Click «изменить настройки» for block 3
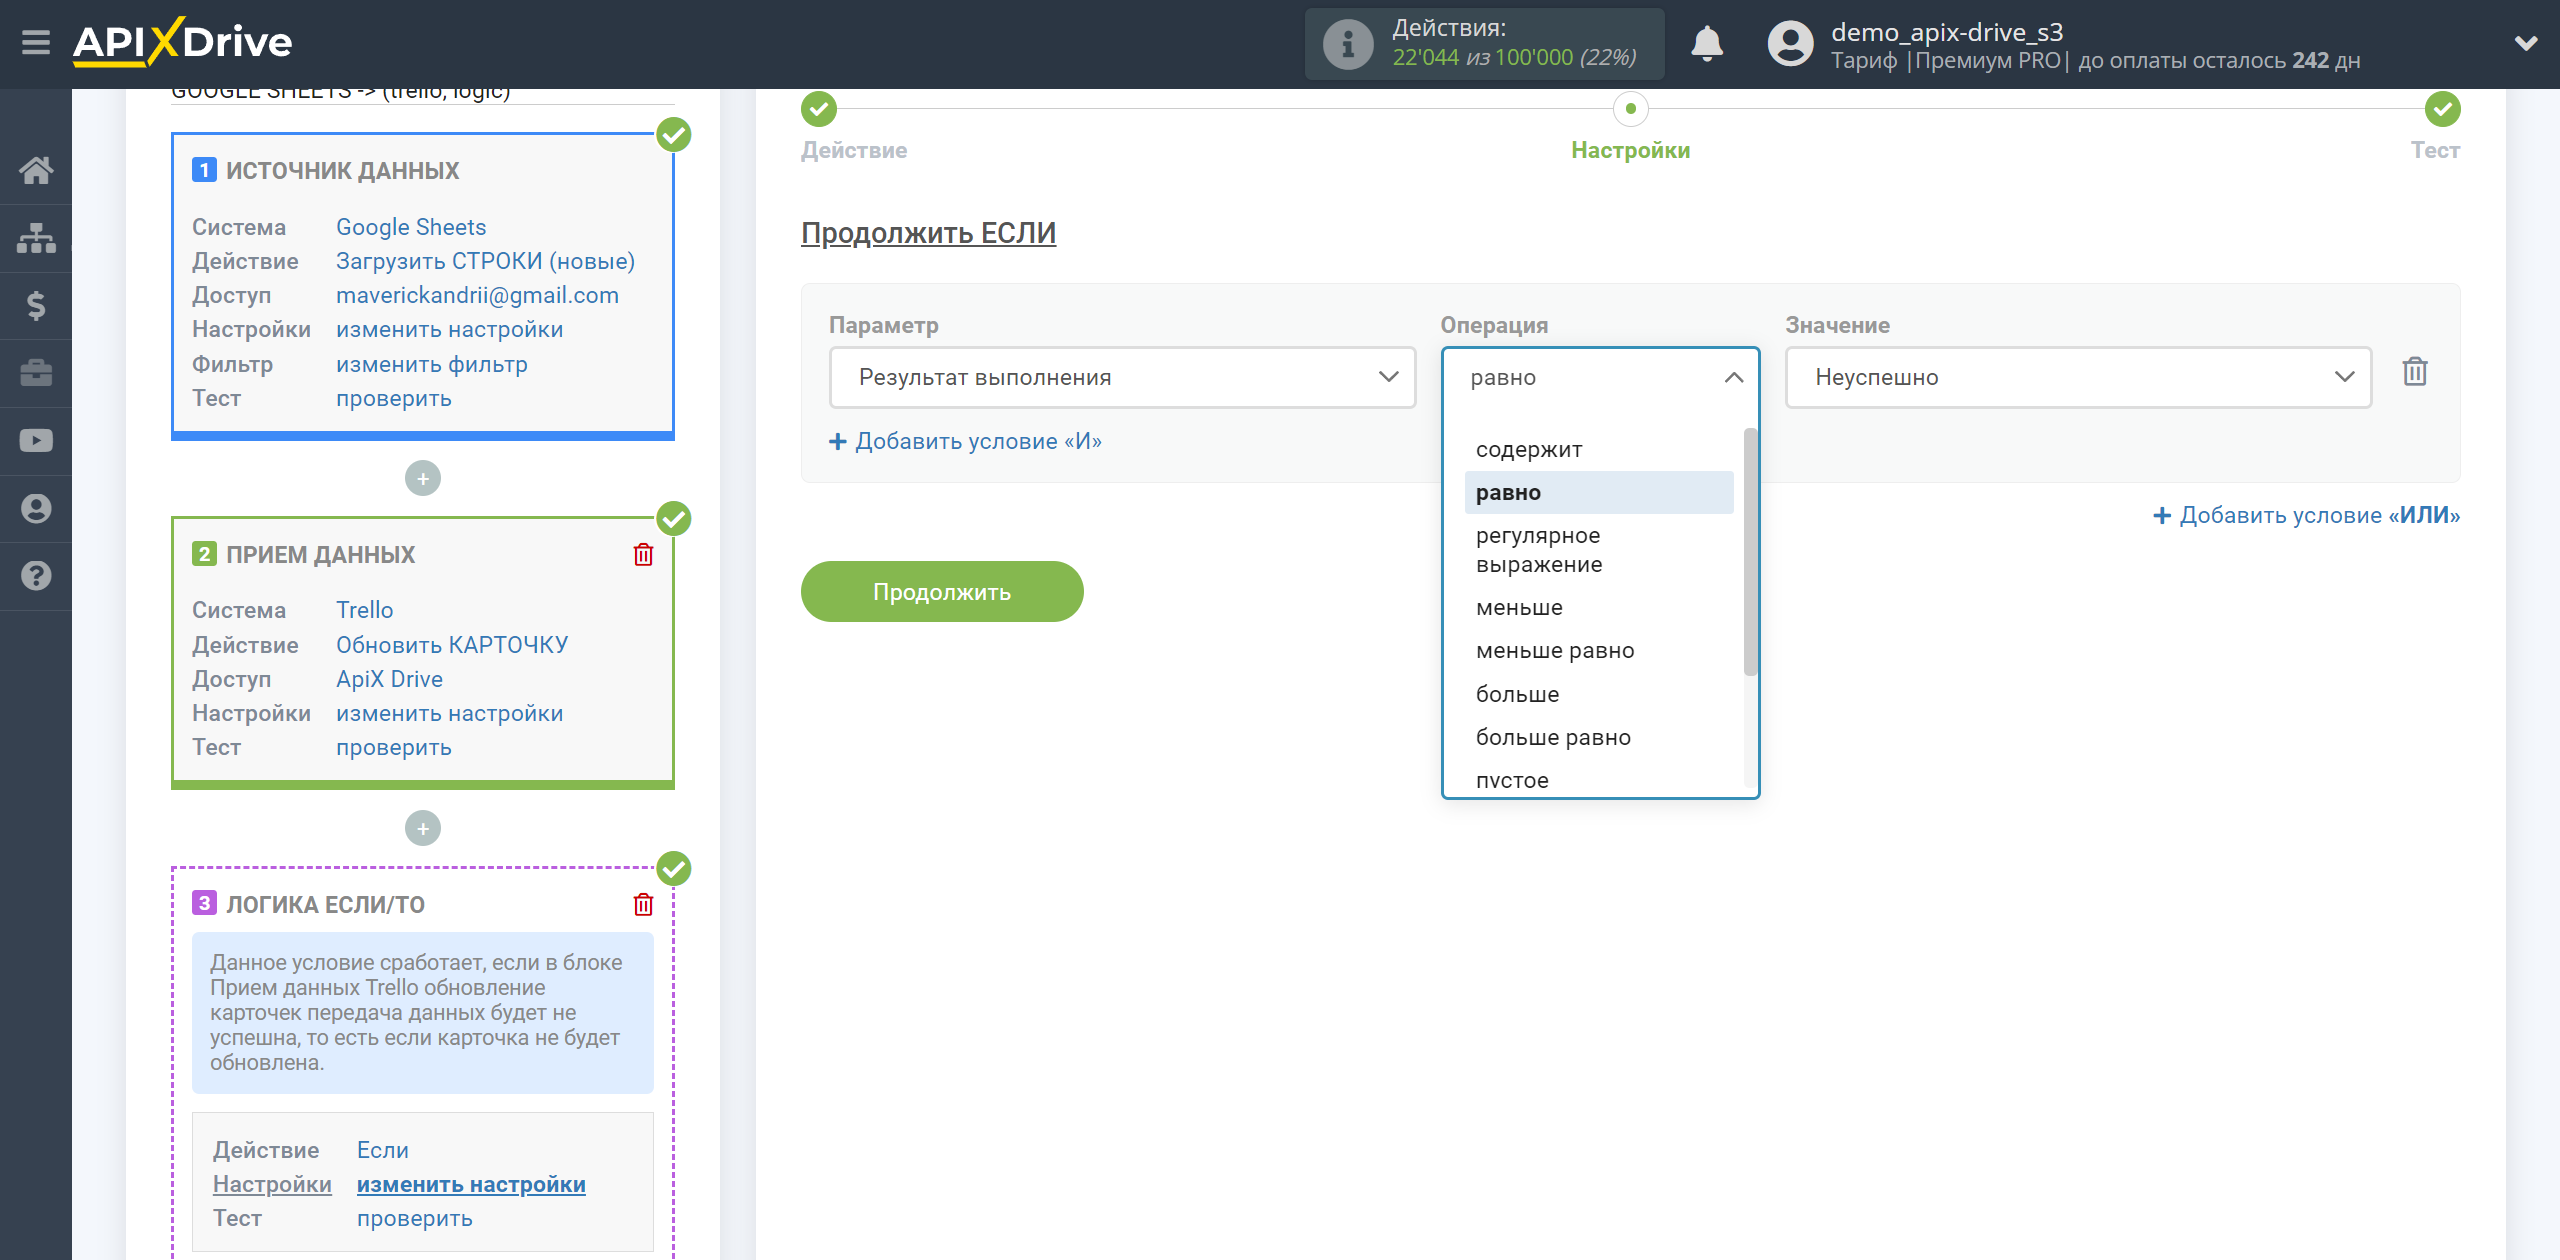The height and width of the screenshot is (1260, 2560). (x=470, y=1182)
